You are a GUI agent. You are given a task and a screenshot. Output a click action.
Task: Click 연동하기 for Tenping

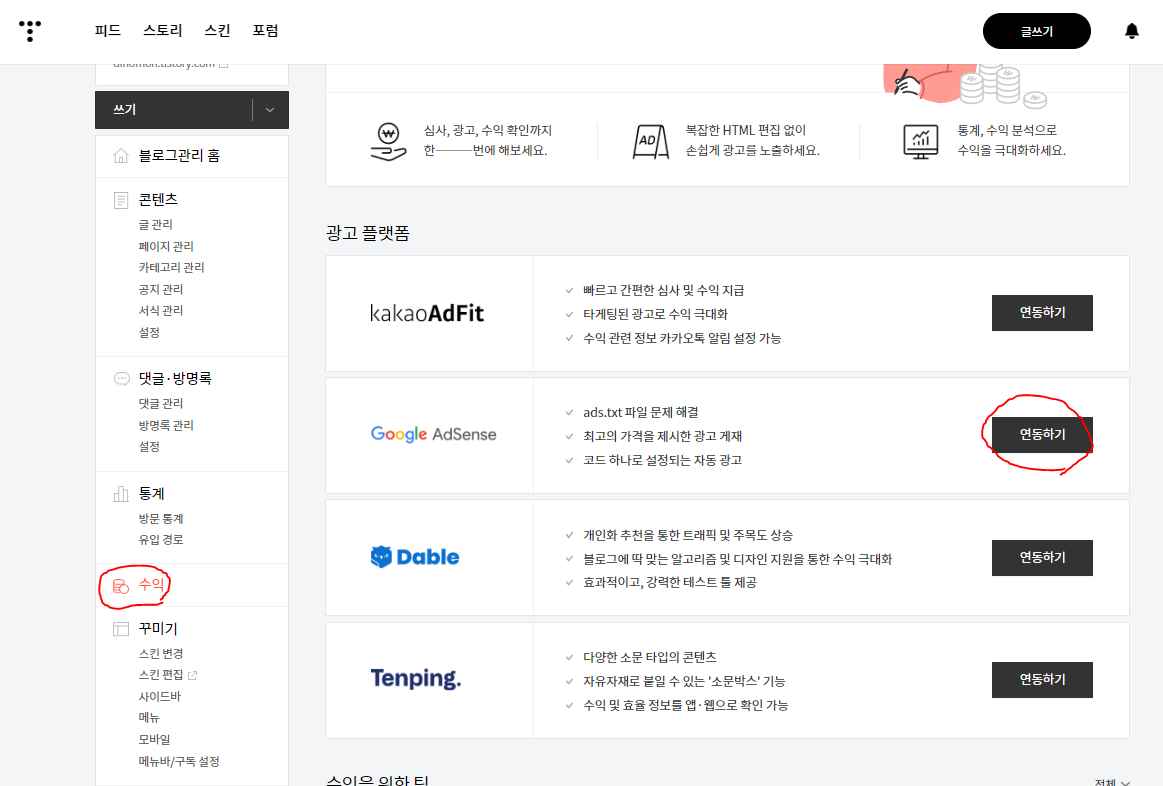(1042, 679)
